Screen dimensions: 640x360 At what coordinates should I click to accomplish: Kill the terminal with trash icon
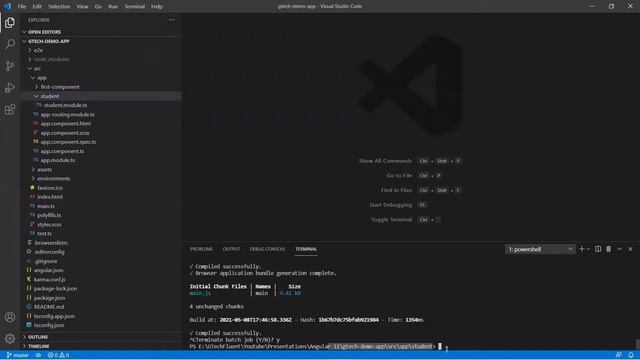click(609, 249)
